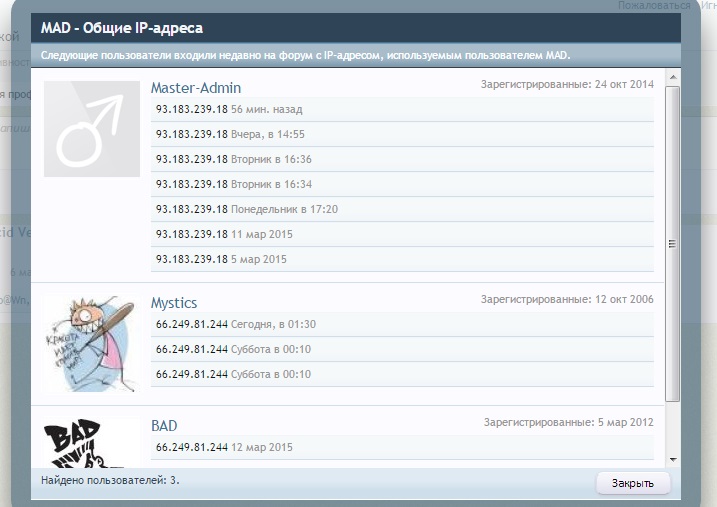The height and width of the screenshot is (507, 717).
Task: Click dialog title 'MAD - Общие IP-адреса'
Action: (x=122, y=28)
